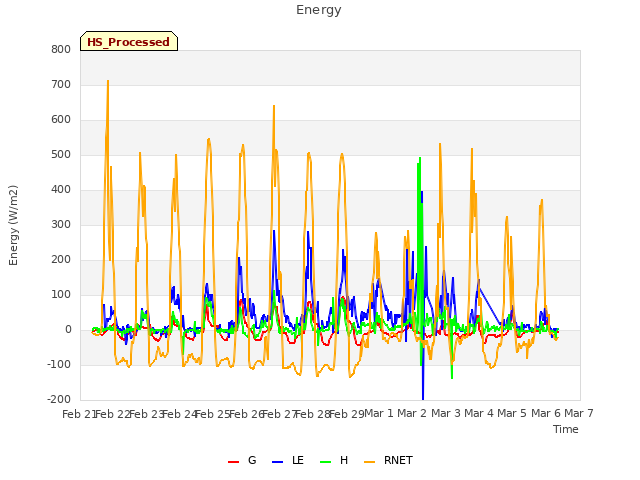Click the blue LE dip reaching -200
Screen dimensions: 640x480
click(x=423, y=397)
